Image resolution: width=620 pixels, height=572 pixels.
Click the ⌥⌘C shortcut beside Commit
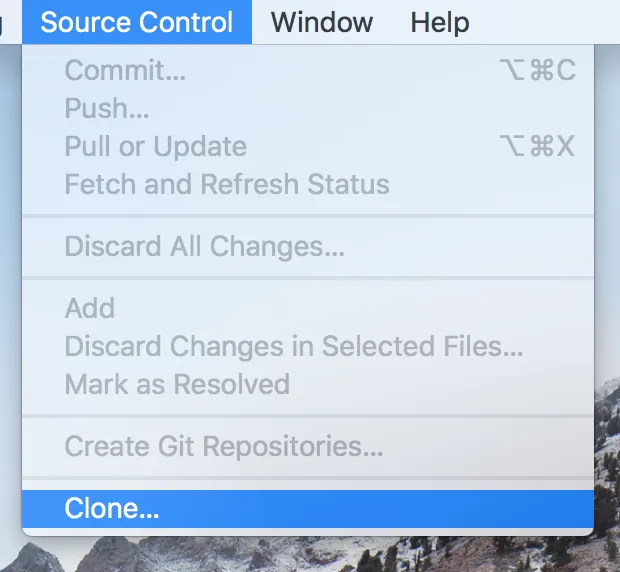tap(537, 70)
